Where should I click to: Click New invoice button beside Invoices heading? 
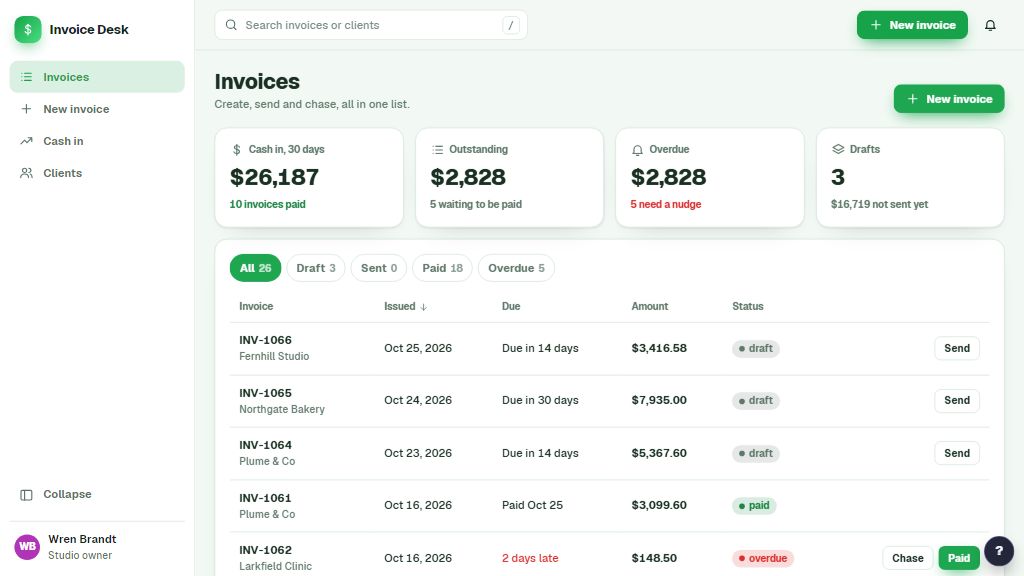point(948,99)
